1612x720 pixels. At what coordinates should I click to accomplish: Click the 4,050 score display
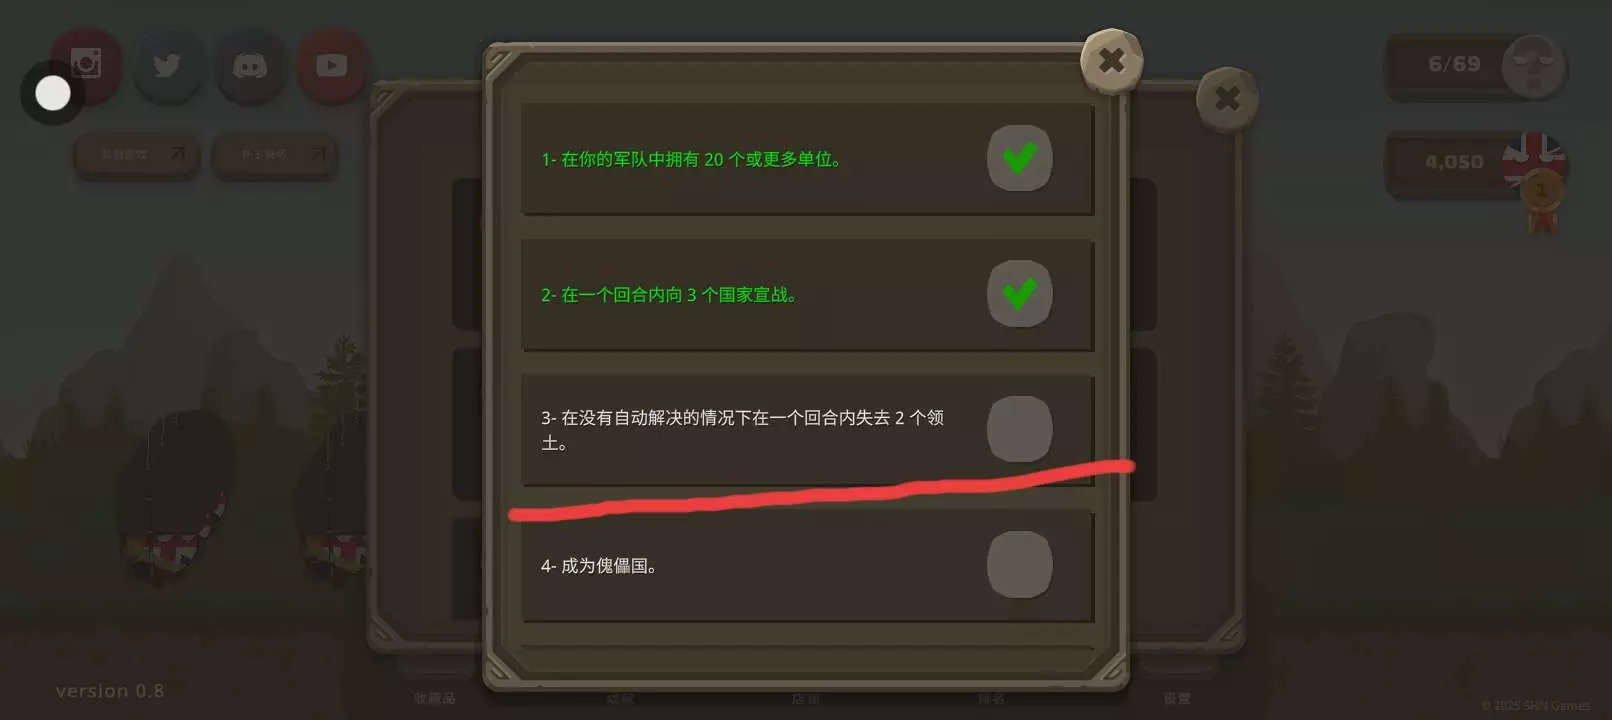1454,162
